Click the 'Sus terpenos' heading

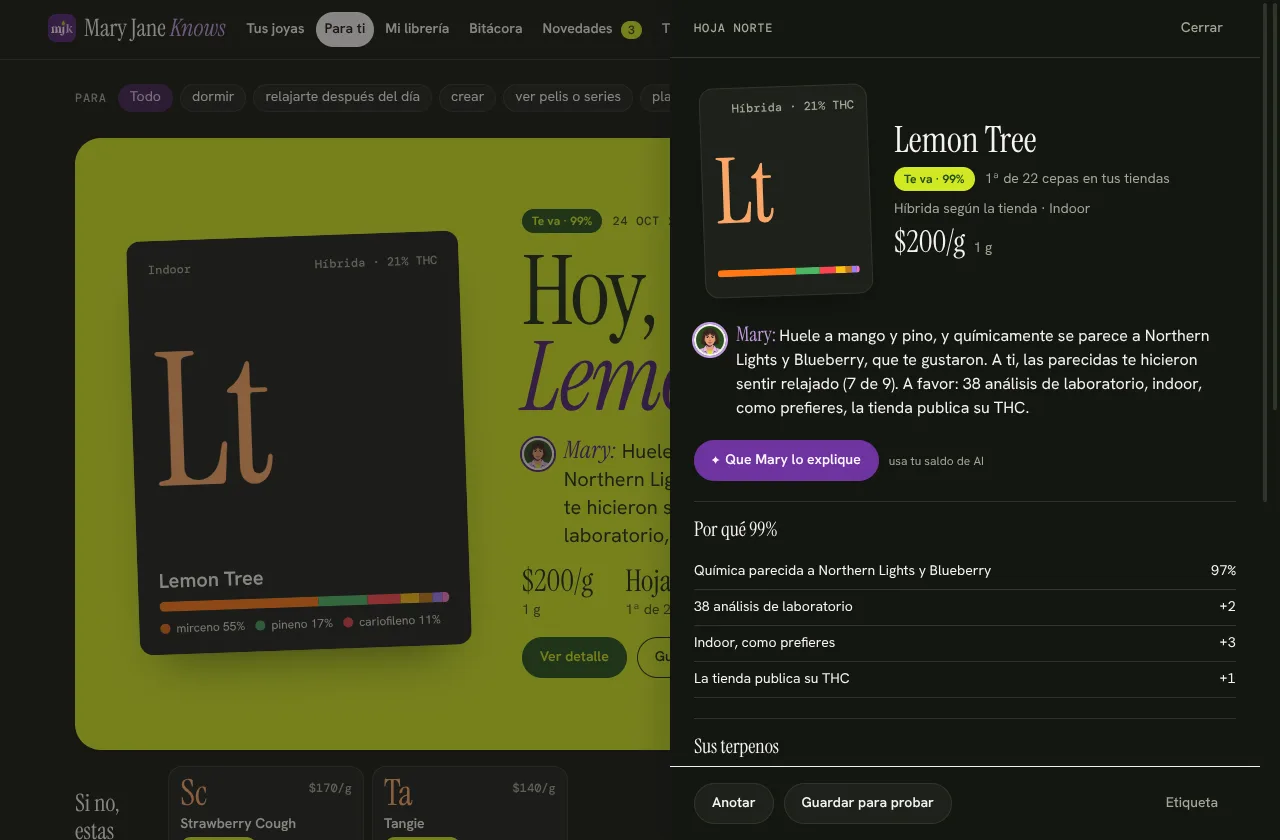736,747
